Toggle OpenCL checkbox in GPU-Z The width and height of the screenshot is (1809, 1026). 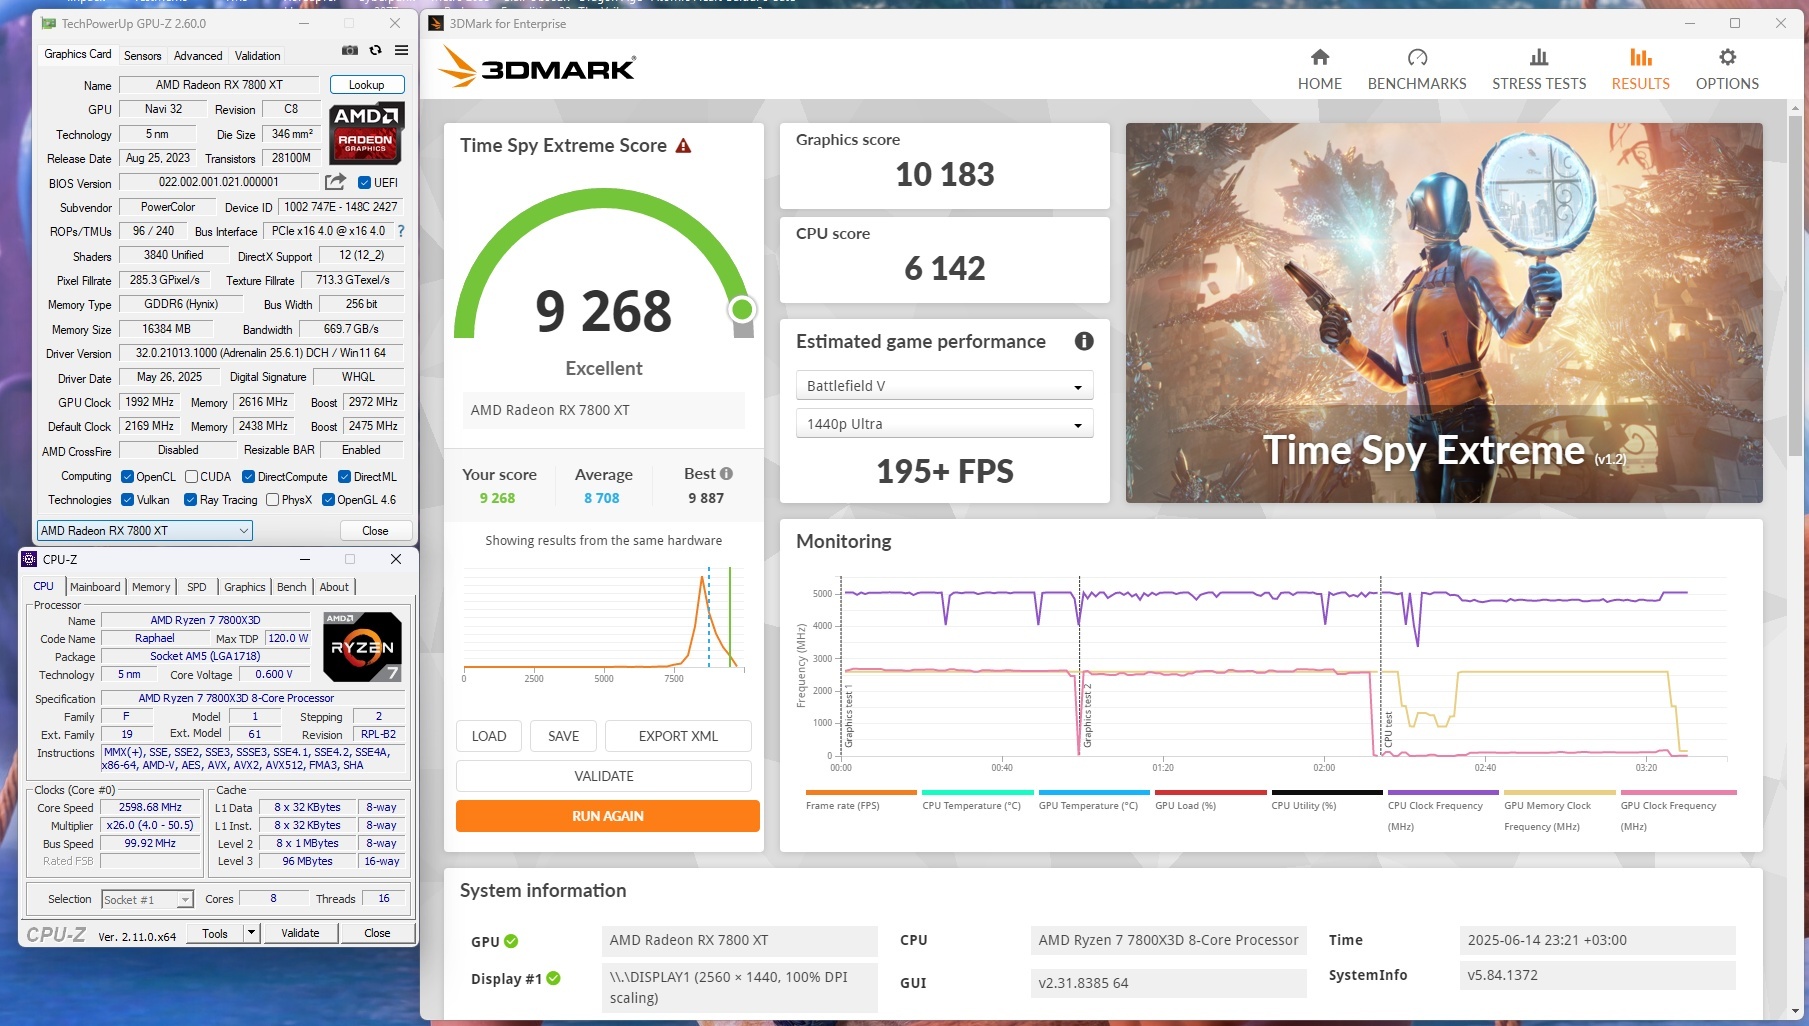[127, 477]
